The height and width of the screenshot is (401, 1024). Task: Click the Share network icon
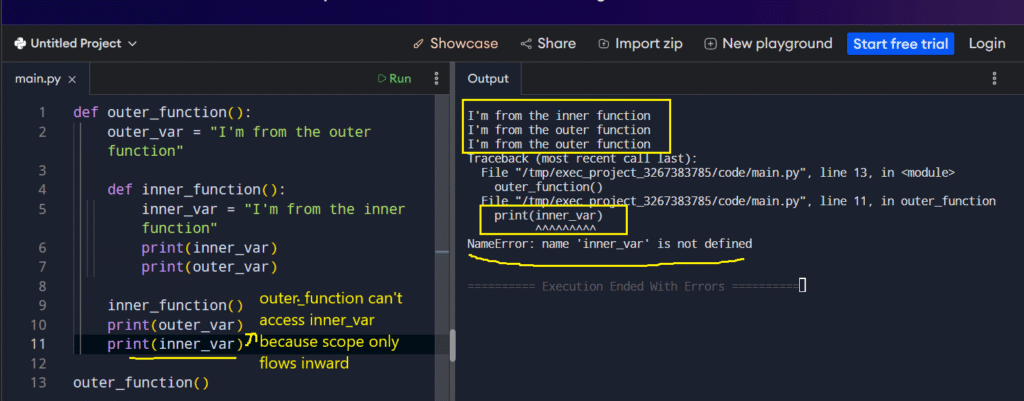[526, 44]
